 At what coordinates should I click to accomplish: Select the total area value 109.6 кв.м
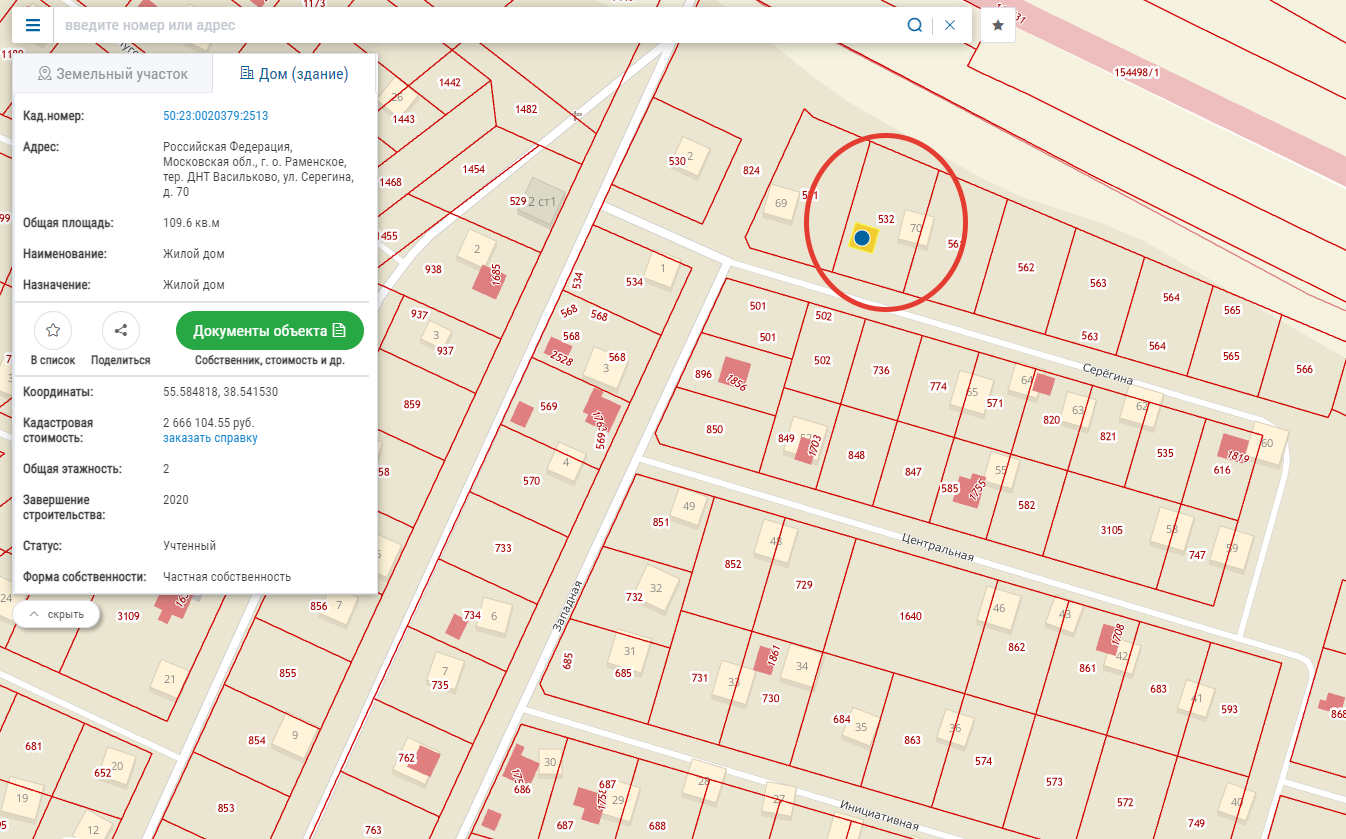[191, 223]
